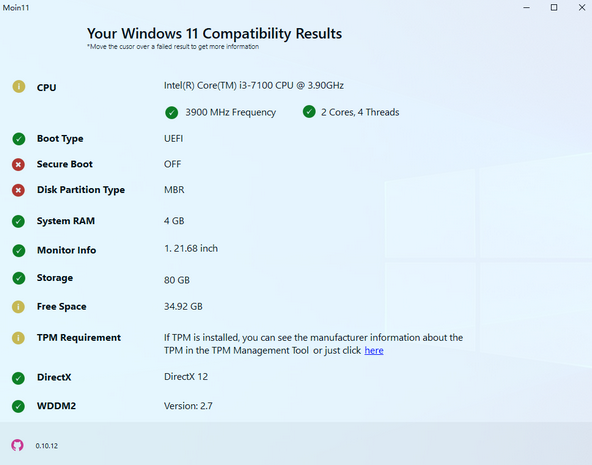
Task: Click the '3900 MHz Frequency' text
Action: click(x=230, y=112)
